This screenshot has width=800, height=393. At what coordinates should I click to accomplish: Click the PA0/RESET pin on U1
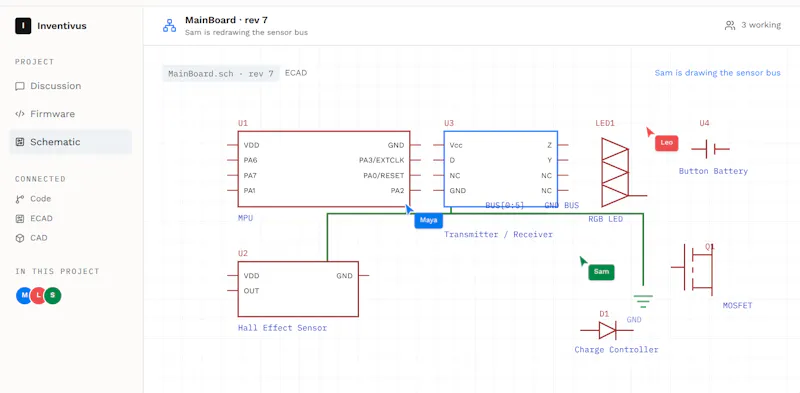point(383,176)
